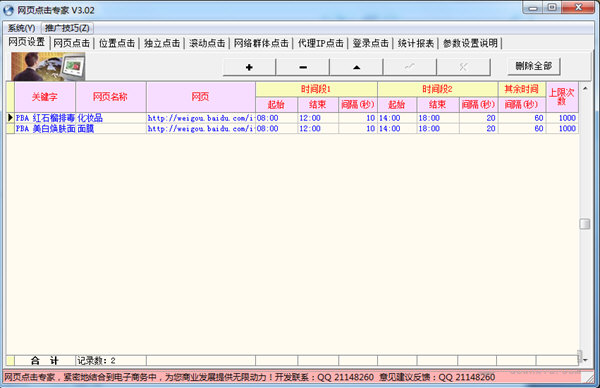This screenshot has width=600, height=388.
Task: Click the 网页 column header
Action: tap(201, 97)
